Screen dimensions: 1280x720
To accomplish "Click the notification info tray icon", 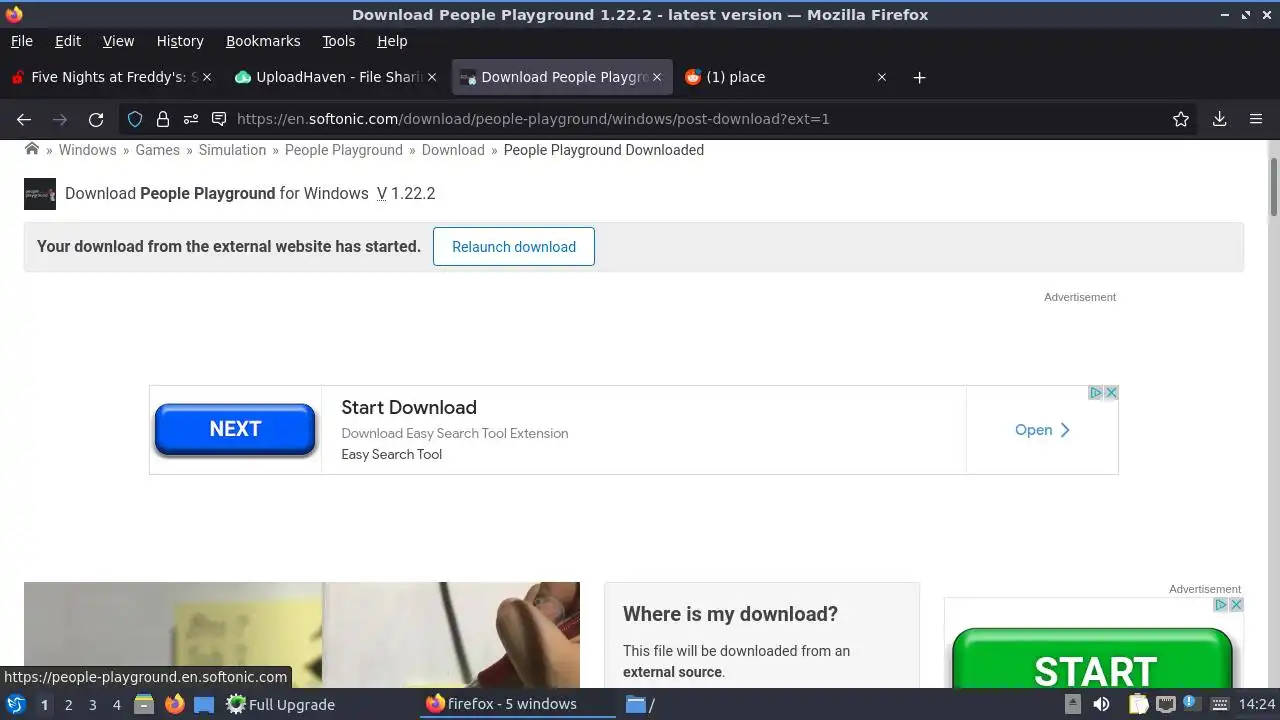I will click(x=1191, y=703).
